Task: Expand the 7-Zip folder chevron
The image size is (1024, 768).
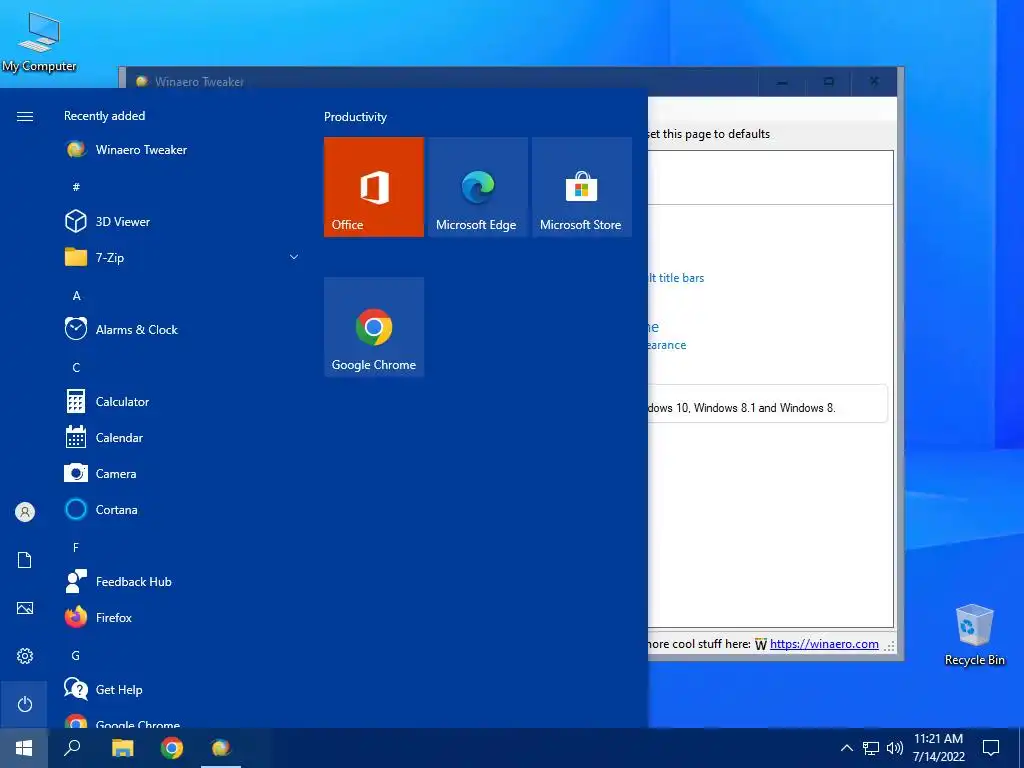Action: (294, 257)
